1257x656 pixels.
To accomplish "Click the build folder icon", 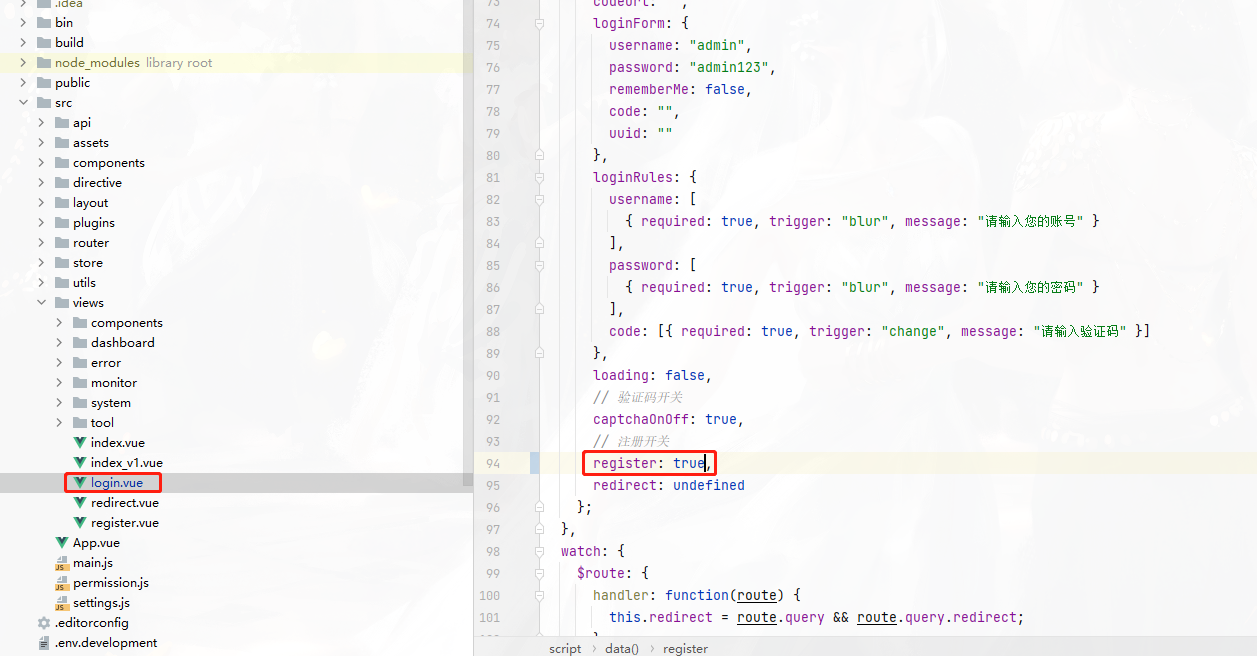I will (44, 43).
